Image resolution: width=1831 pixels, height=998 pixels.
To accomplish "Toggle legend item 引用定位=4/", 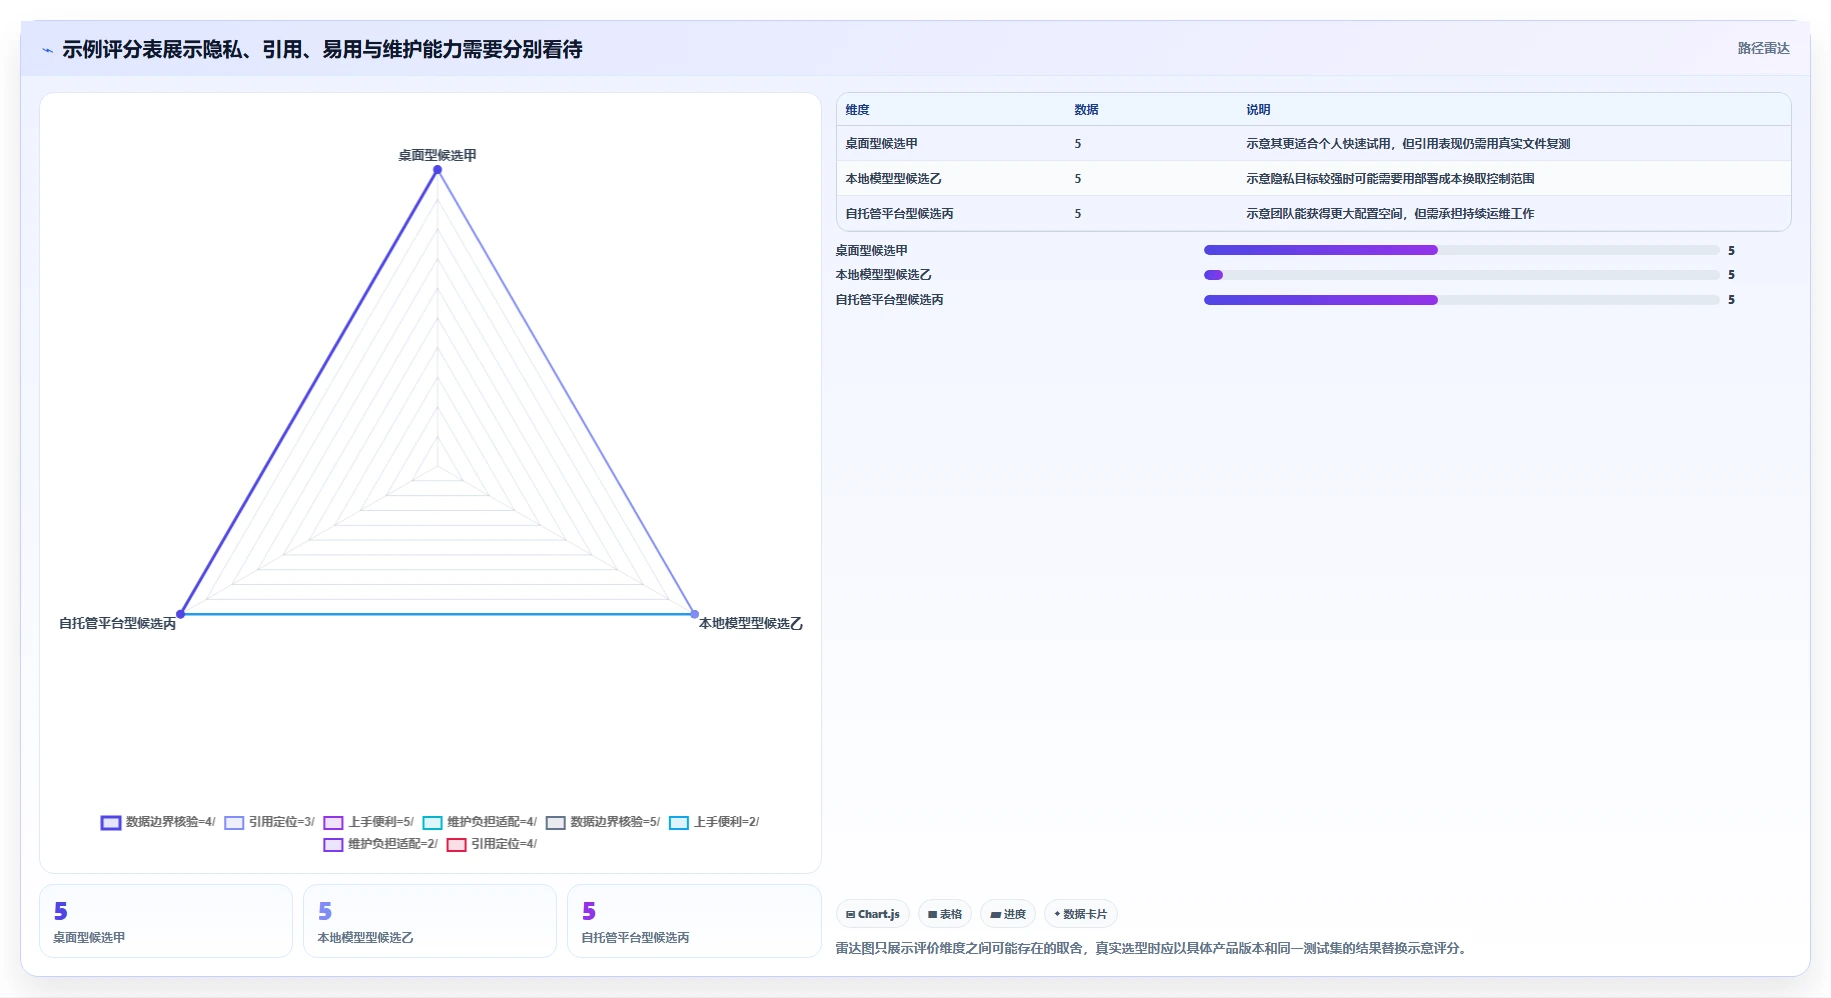I will (491, 844).
